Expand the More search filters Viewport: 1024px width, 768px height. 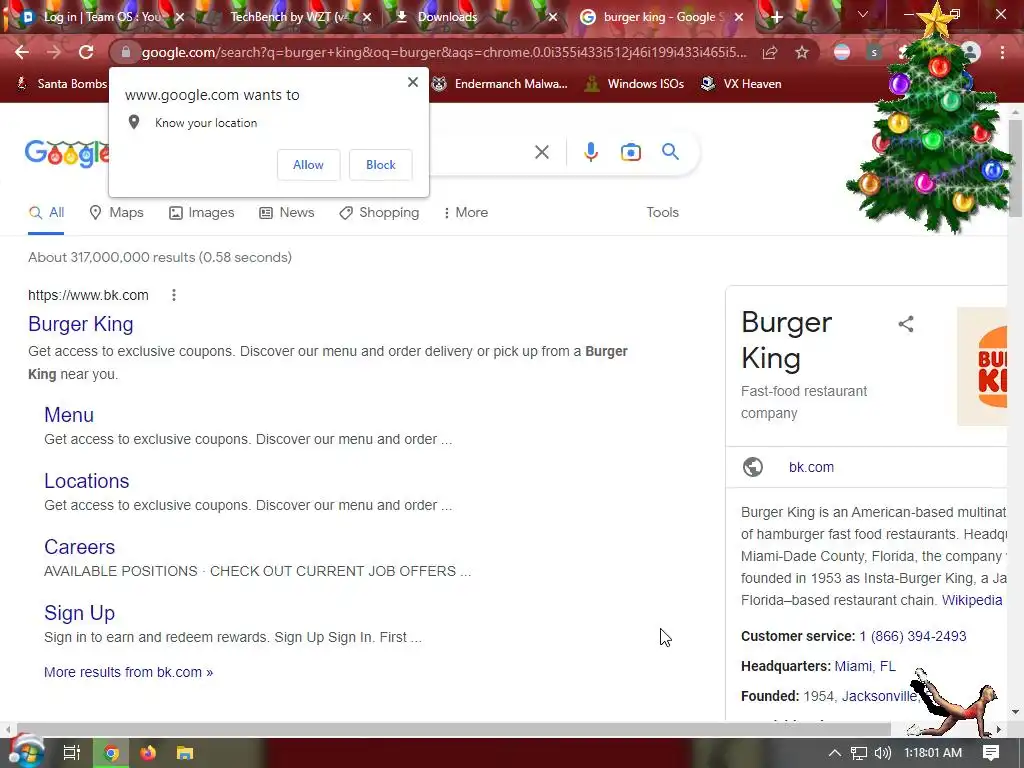[x=466, y=213]
